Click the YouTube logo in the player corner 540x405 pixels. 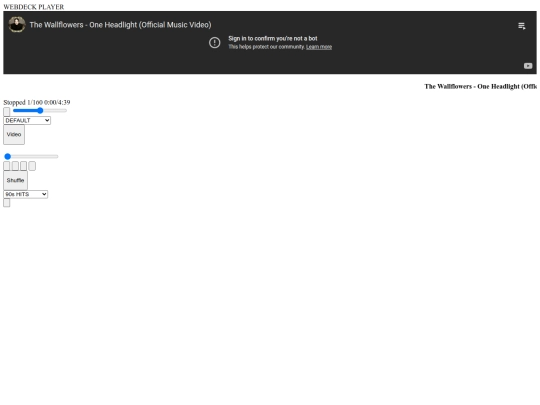(x=528, y=66)
